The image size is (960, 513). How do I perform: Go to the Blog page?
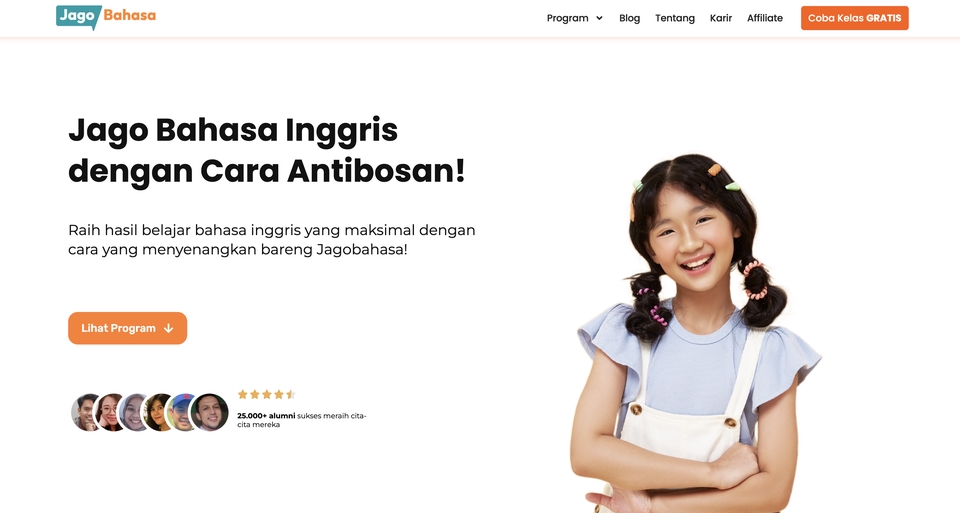629,18
